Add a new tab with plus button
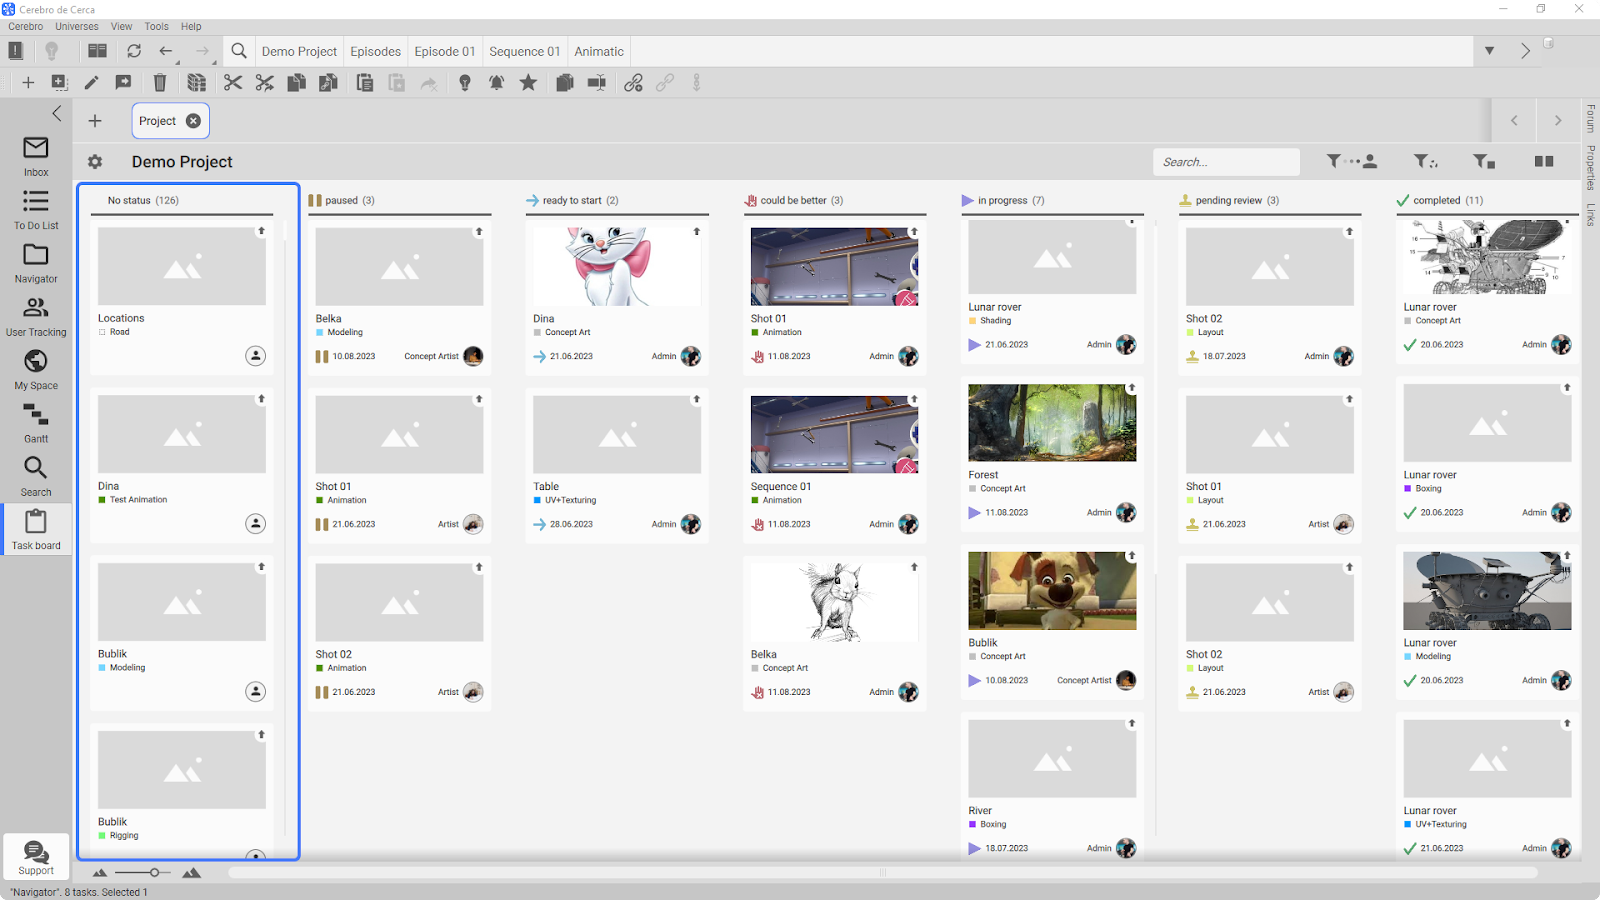Screen dimensions: 1600x900 click(x=95, y=121)
